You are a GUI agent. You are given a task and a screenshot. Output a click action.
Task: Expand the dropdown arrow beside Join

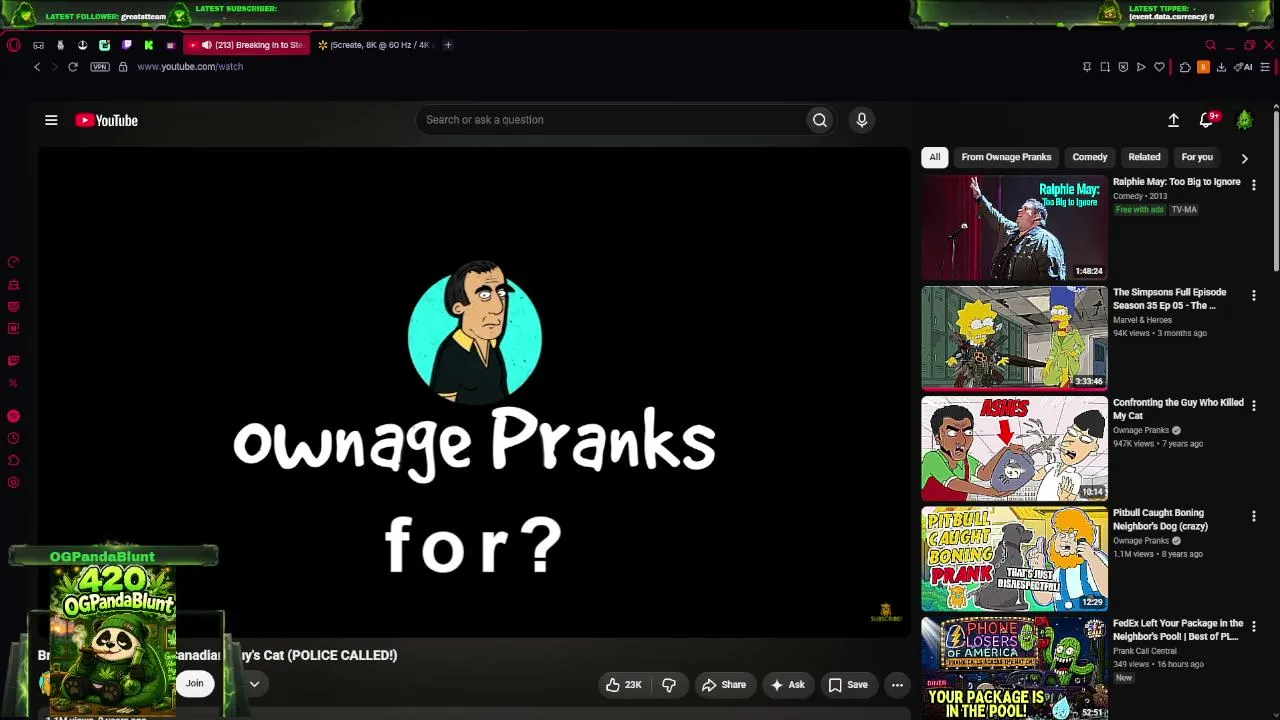(x=254, y=684)
